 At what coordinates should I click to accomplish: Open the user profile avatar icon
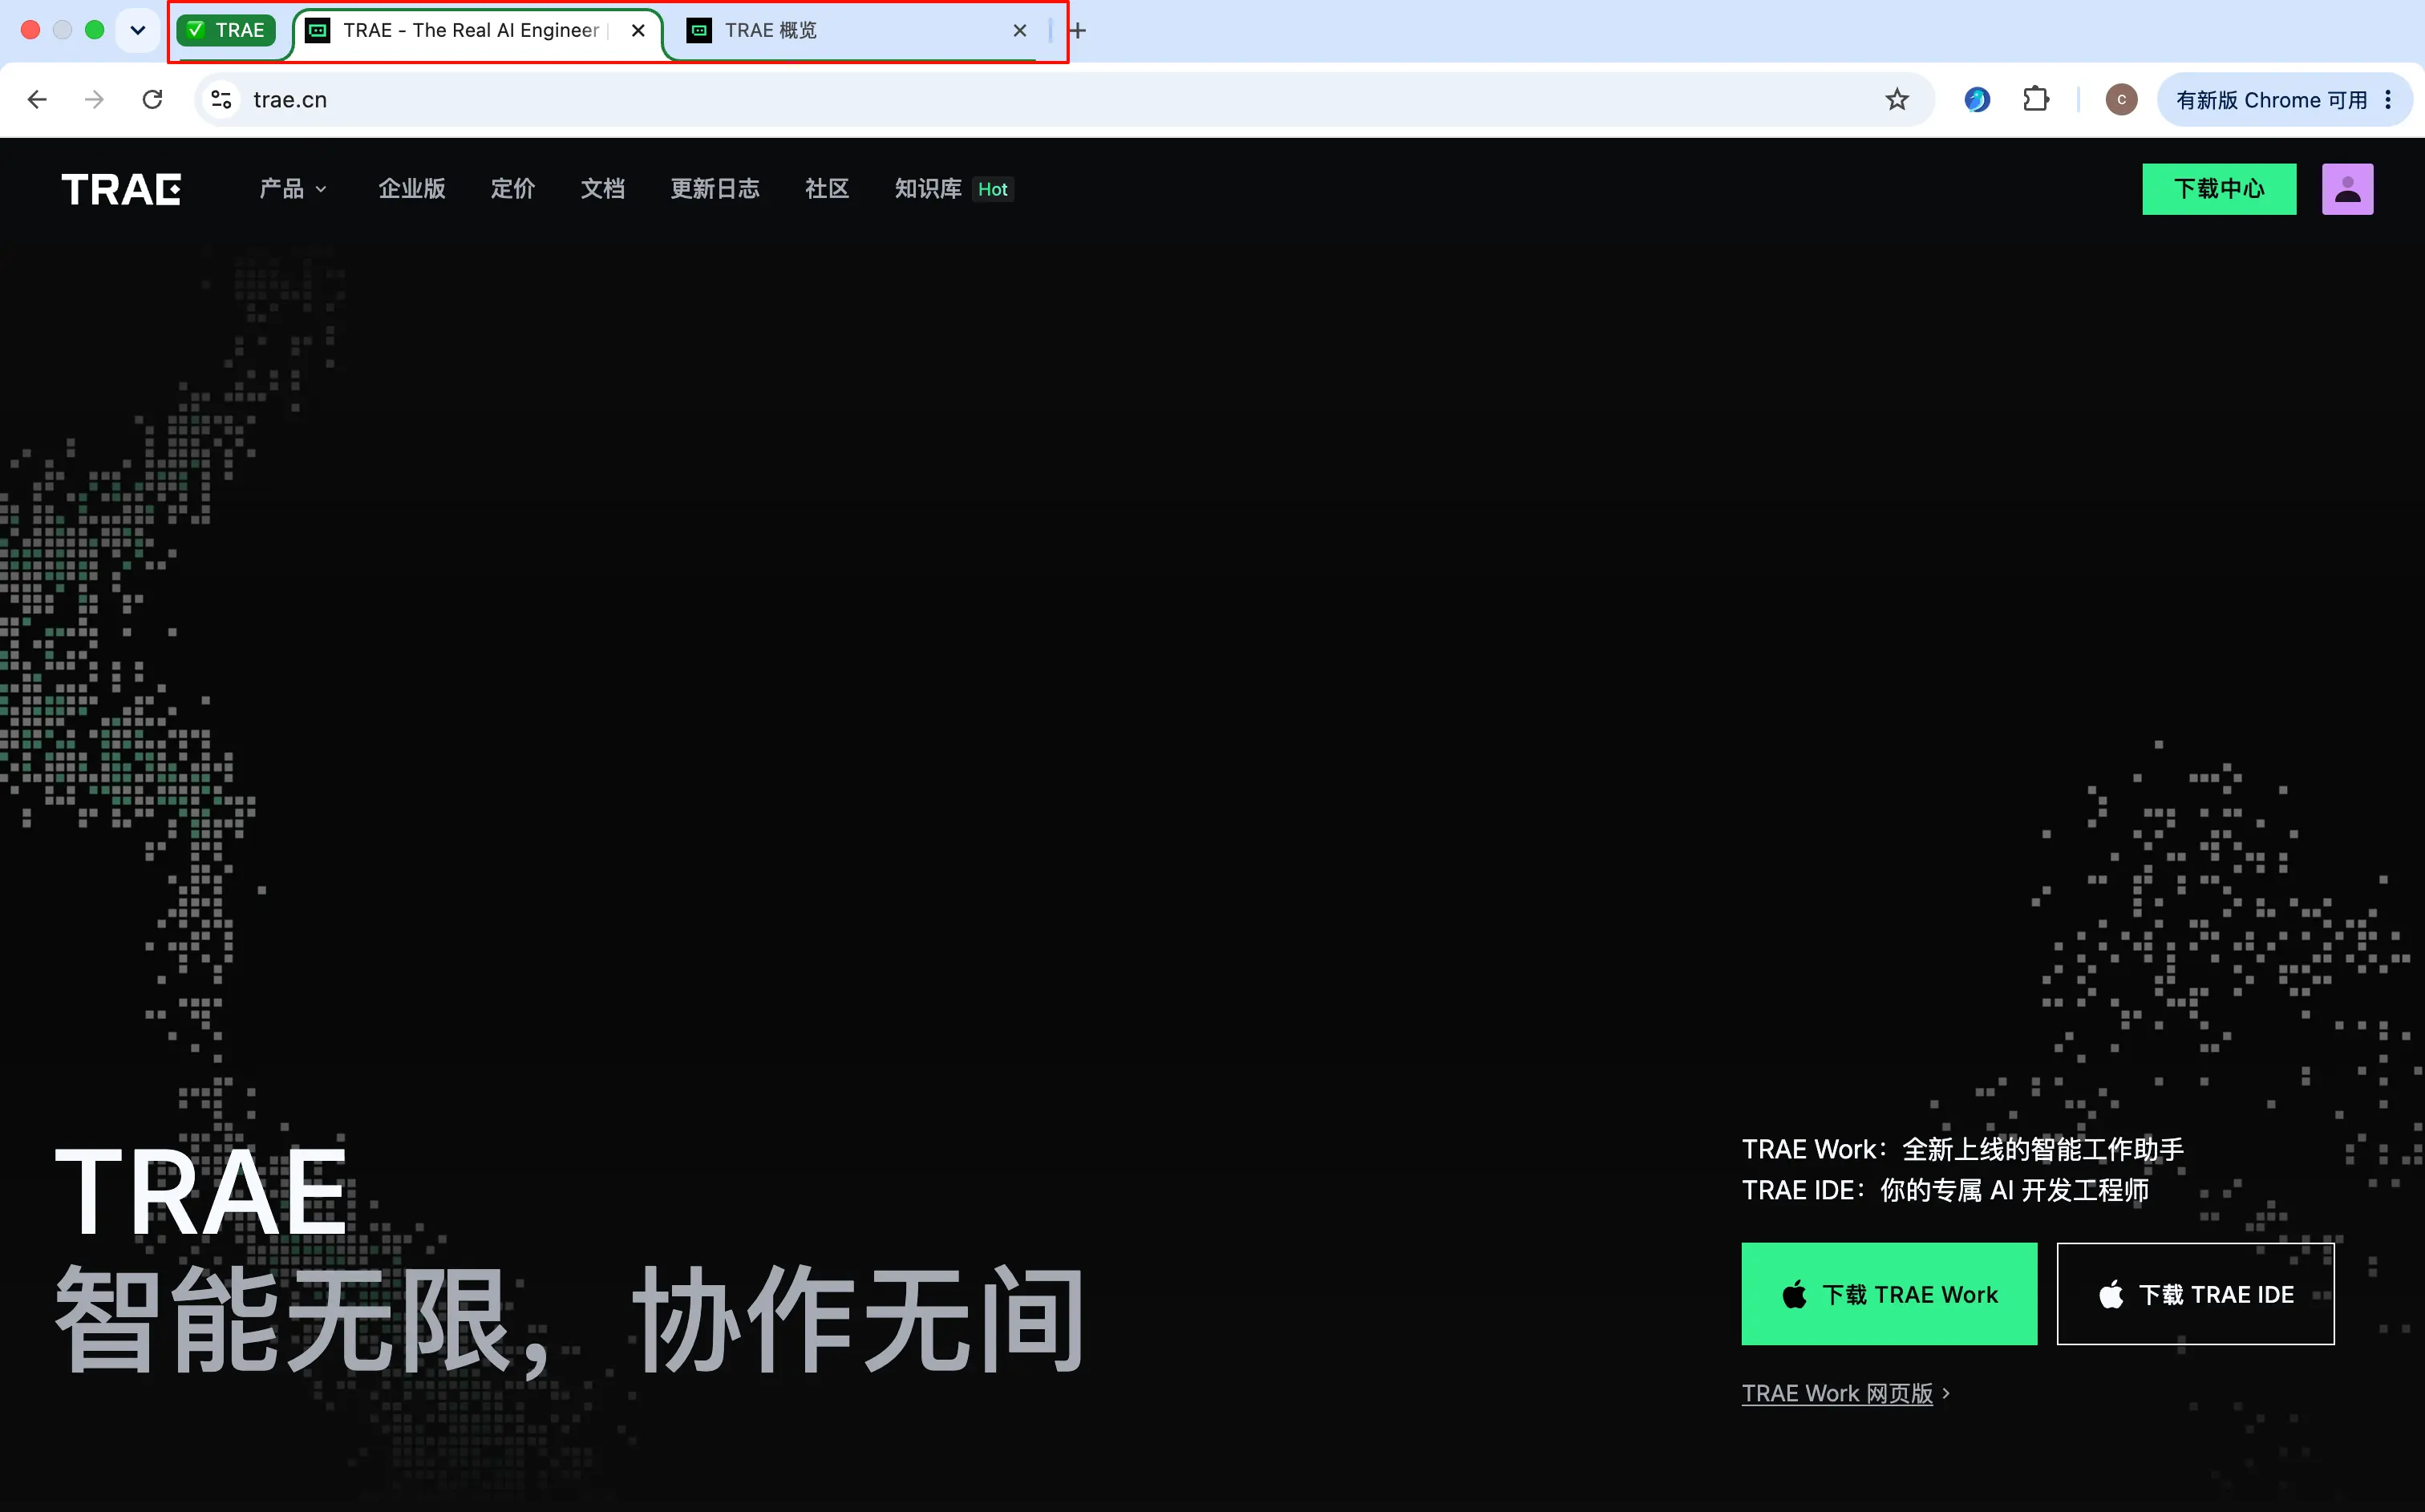(x=2347, y=189)
